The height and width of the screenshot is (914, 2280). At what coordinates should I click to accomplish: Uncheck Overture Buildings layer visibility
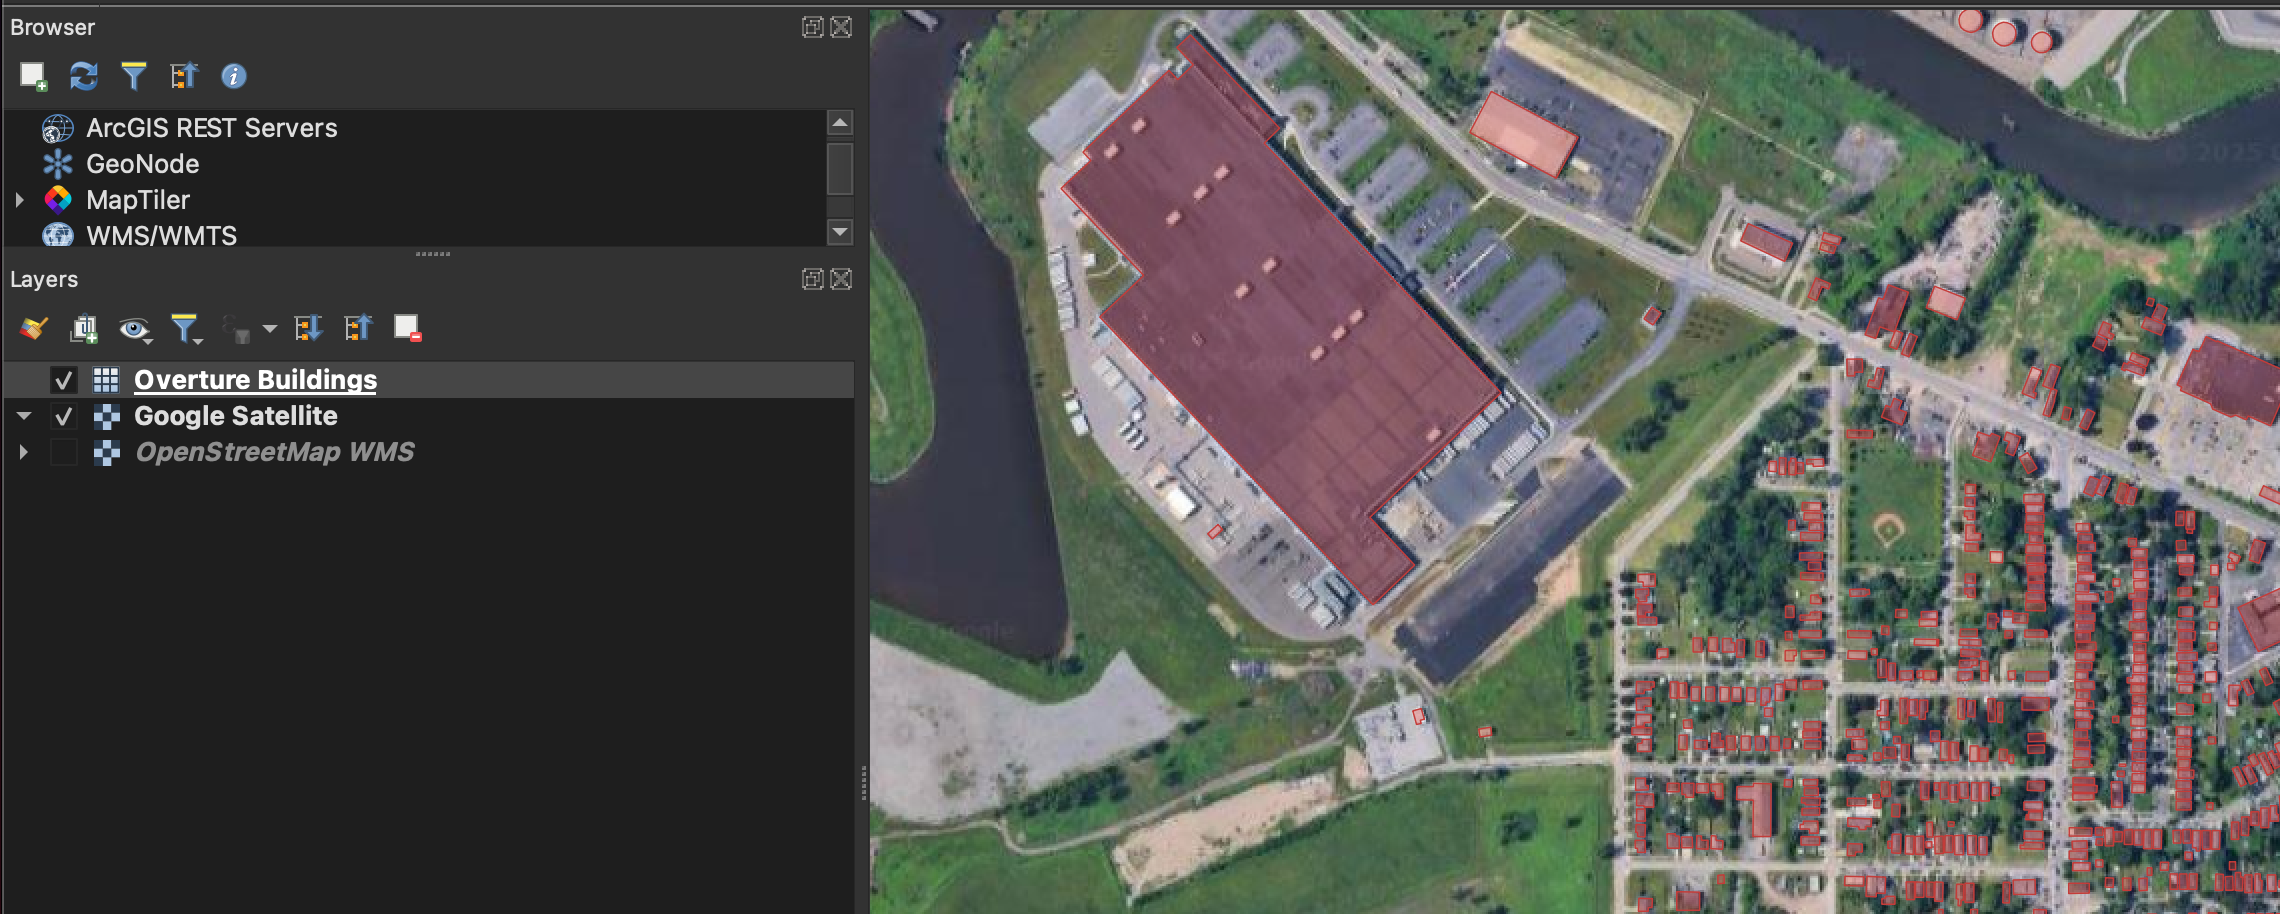[64, 380]
